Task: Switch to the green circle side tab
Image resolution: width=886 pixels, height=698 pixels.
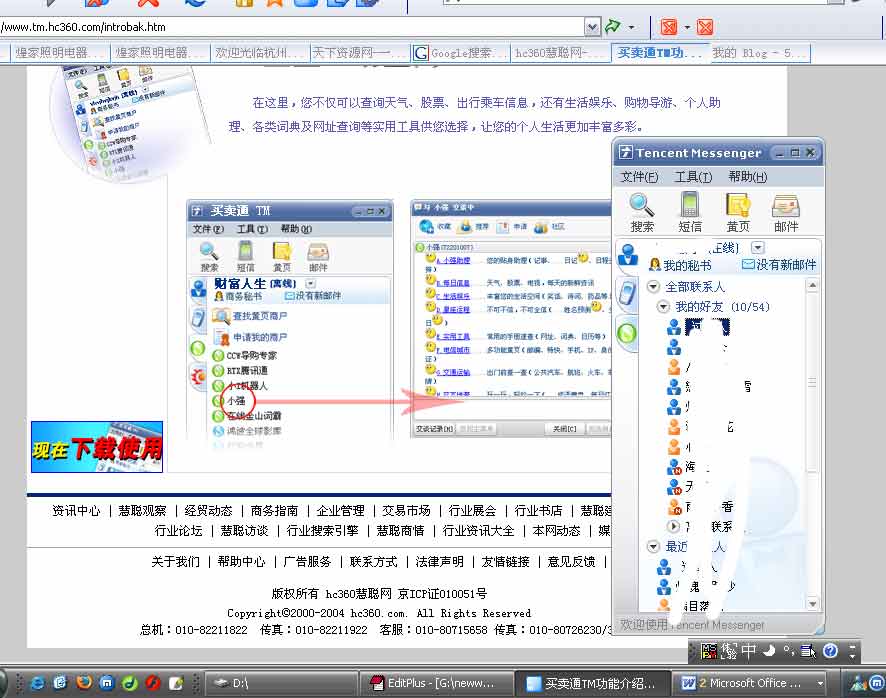Action: (627, 333)
